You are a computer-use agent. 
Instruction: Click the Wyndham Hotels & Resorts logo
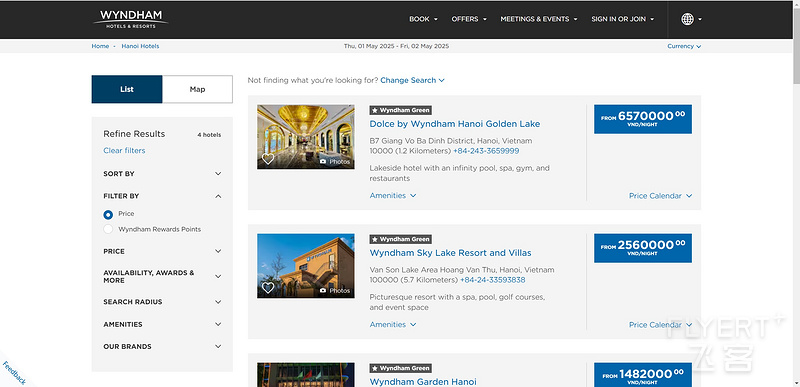coord(131,19)
